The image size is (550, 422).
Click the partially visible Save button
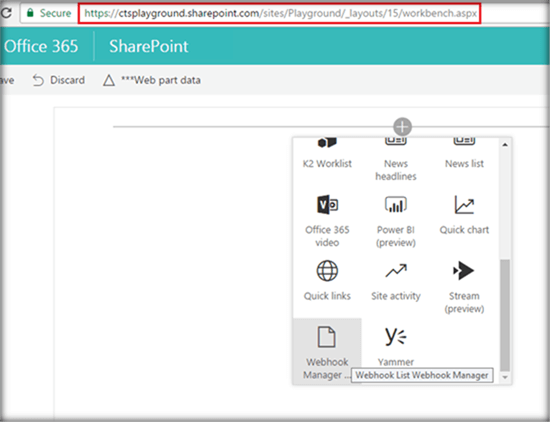pos(7,80)
